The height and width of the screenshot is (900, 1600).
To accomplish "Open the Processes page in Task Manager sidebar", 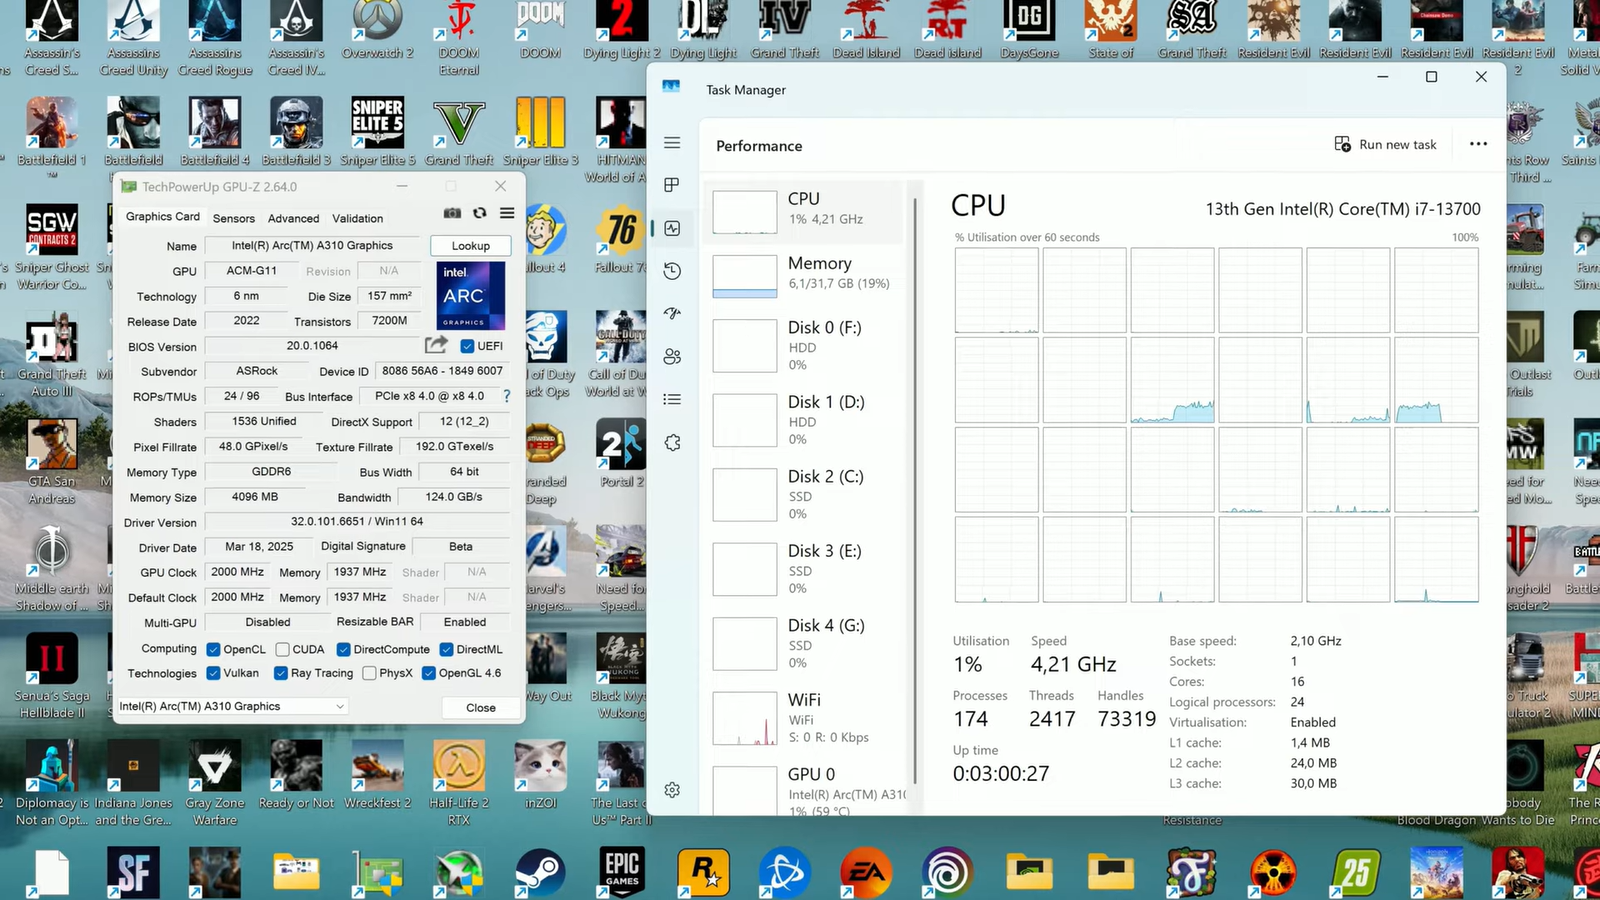I will (x=672, y=185).
